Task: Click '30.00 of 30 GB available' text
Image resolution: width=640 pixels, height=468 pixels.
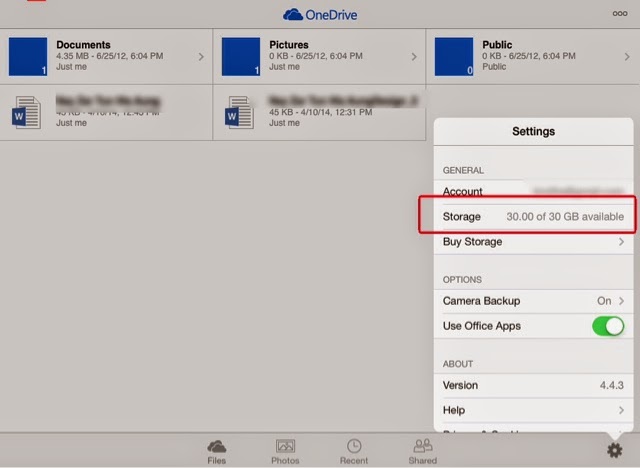Action: pyautogui.click(x=565, y=217)
